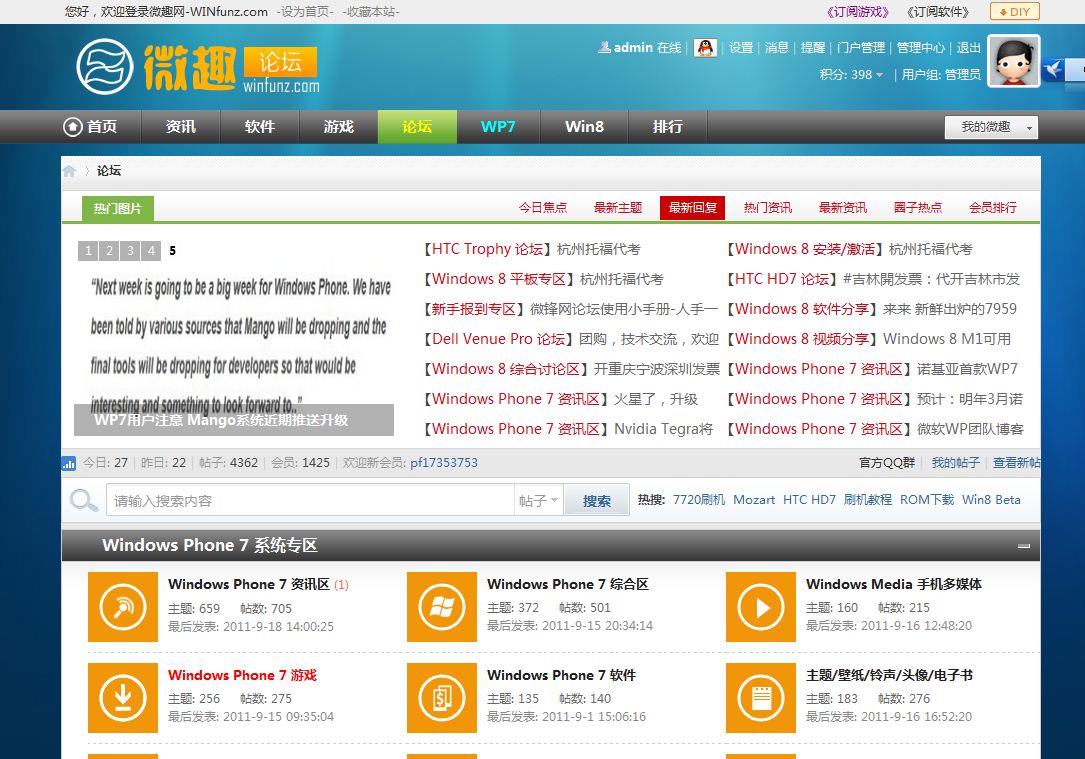1085x759 pixels.
Task: Click 退出 to log out
Action: click(x=969, y=48)
